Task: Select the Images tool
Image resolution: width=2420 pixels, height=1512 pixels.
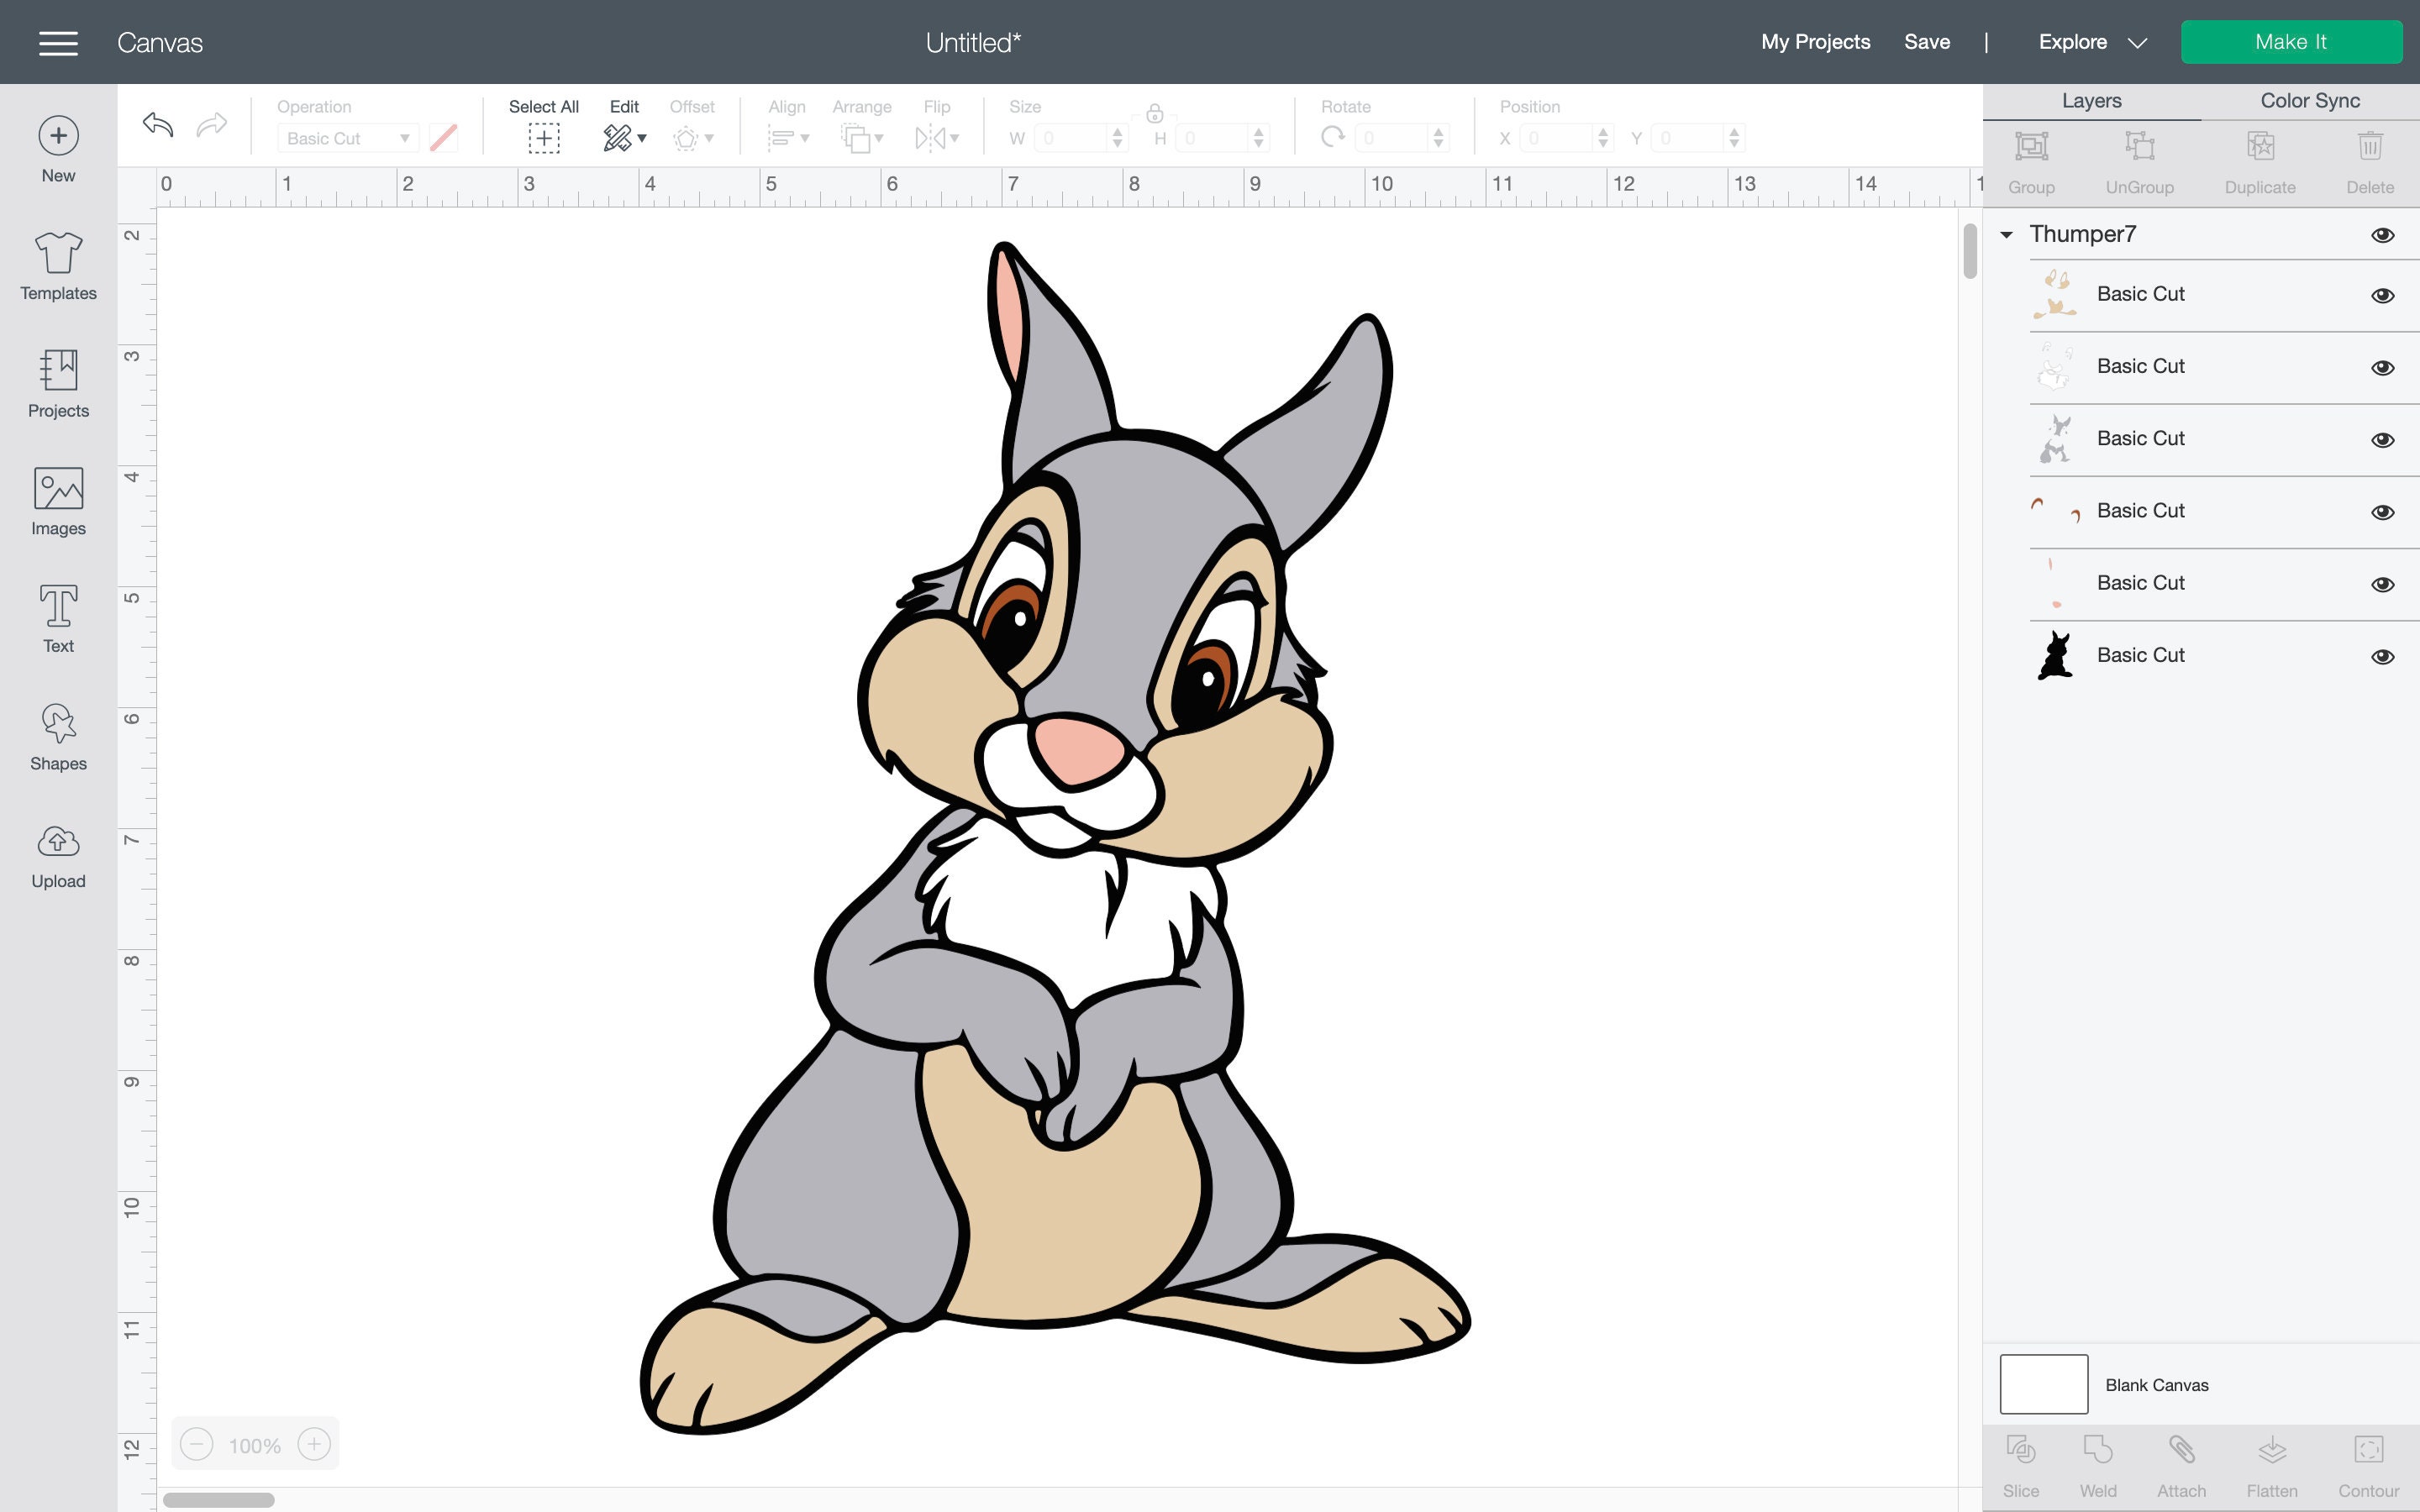Action: point(57,501)
